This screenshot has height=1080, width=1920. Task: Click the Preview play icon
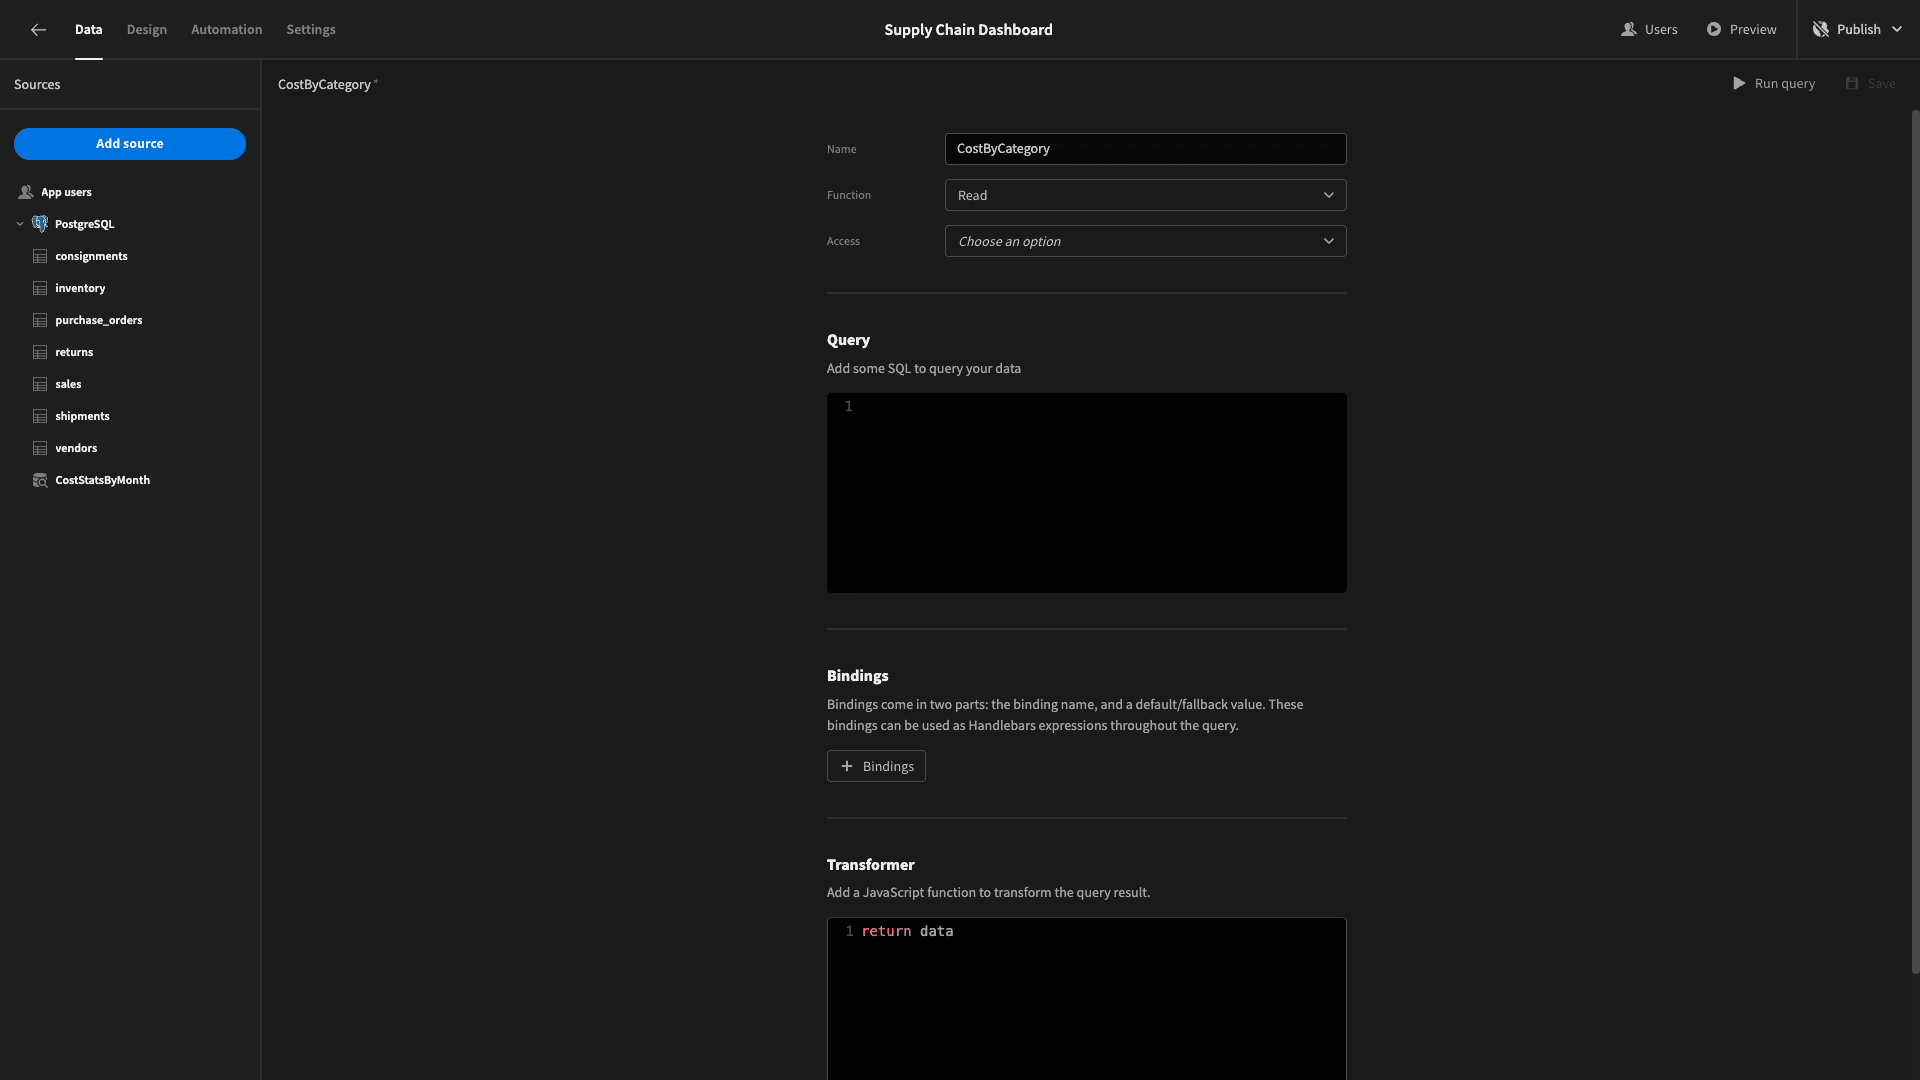[x=1714, y=30]
